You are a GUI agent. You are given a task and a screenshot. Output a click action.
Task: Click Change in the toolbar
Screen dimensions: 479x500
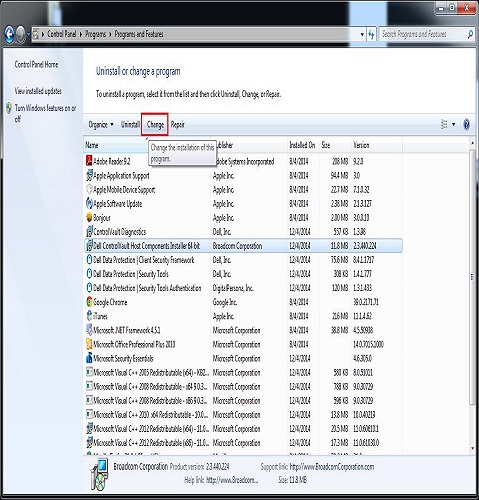pyautogui.click(x=155, y=125)
